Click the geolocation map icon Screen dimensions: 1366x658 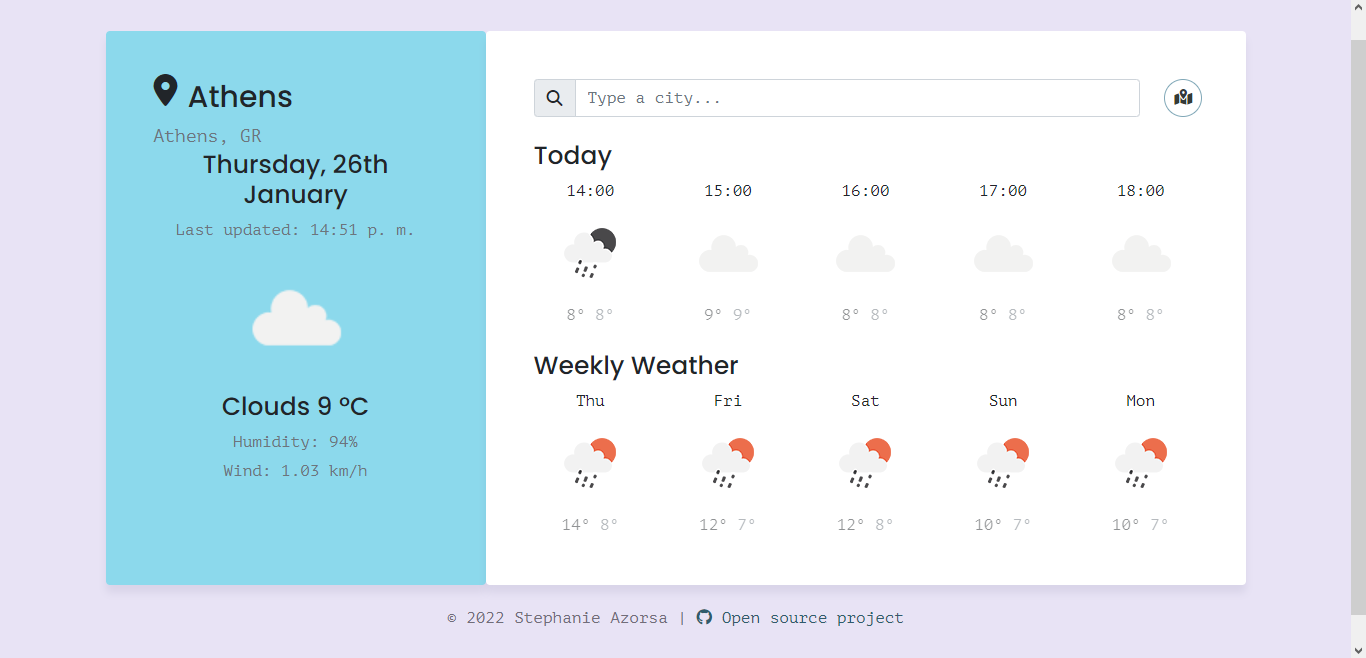(1182, 97)
